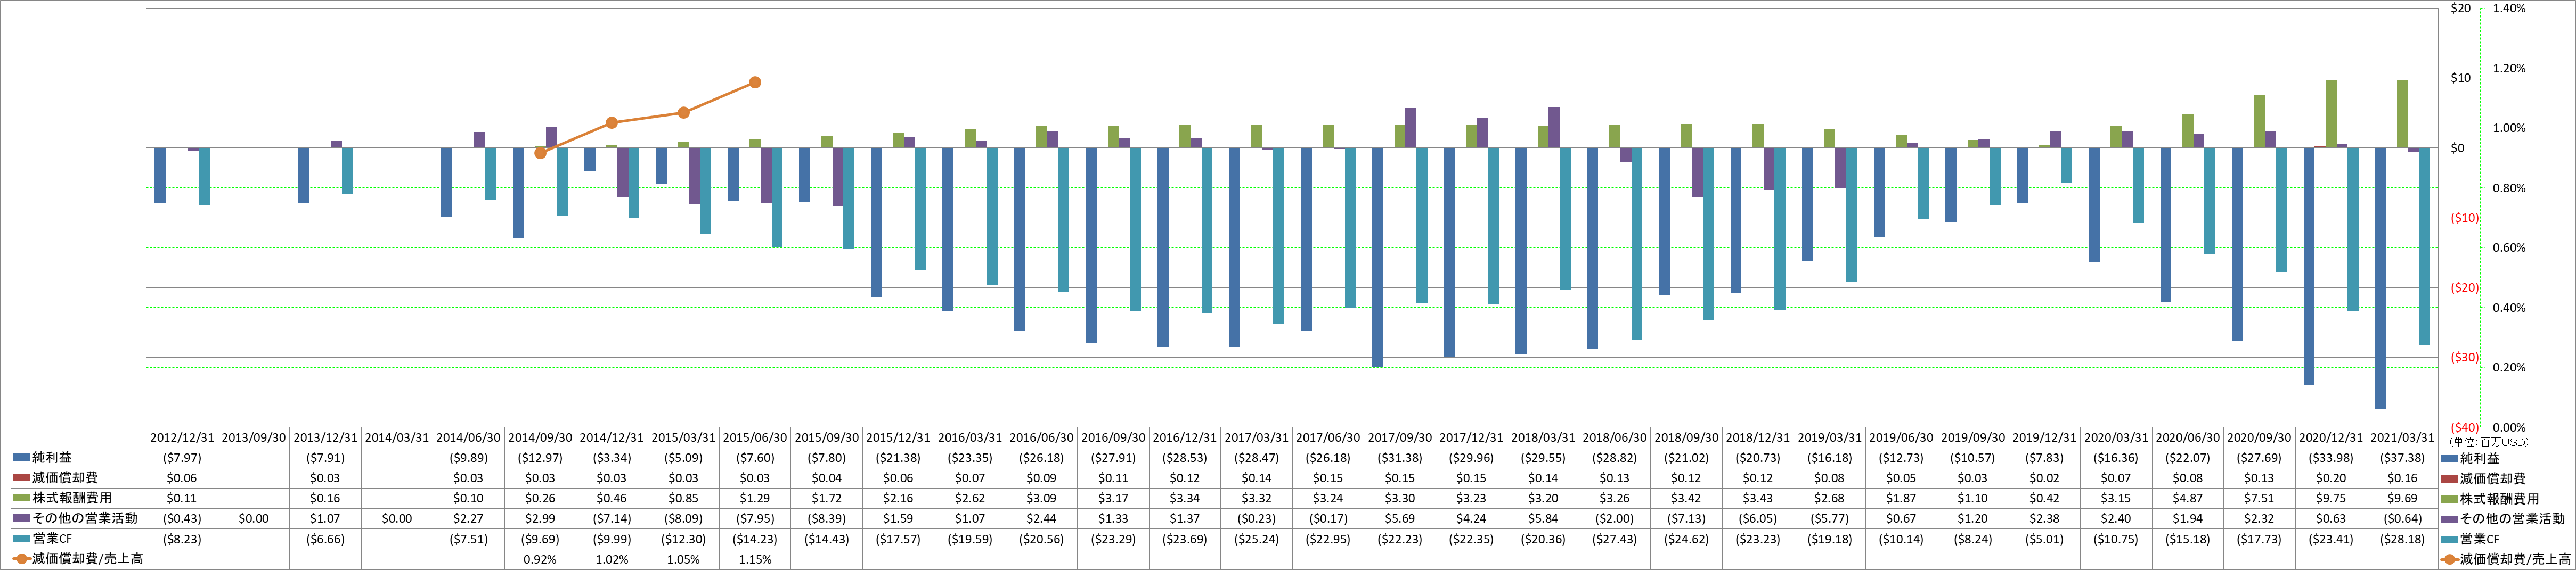Click the blue 純利益 bar for 2021/03/31

(x=2381, y=278)
